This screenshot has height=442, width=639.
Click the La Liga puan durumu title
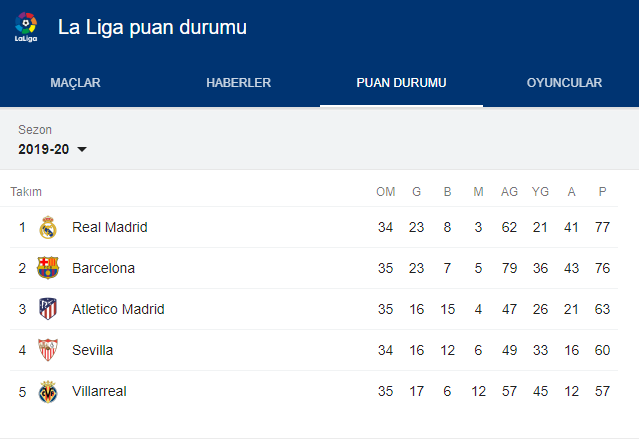[x=152, y=27]
